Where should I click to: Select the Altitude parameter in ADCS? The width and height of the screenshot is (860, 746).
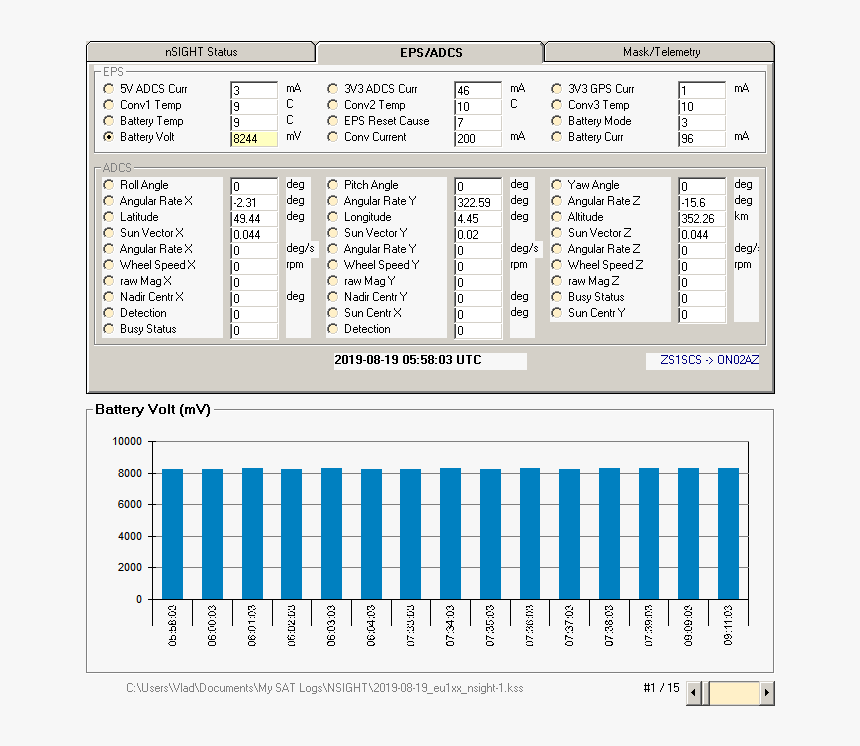click(x=556, y=217)
